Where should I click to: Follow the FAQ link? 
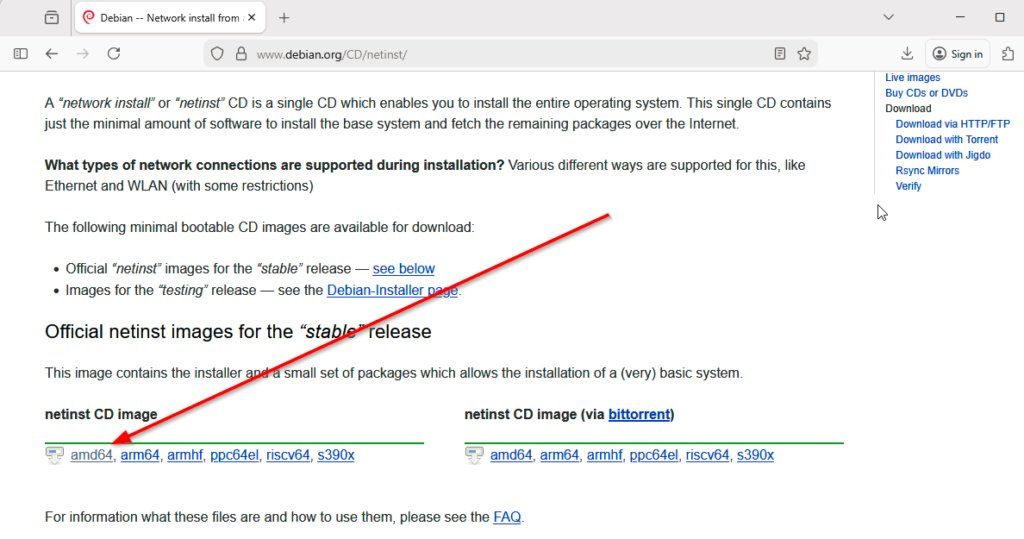pos(506,517)
